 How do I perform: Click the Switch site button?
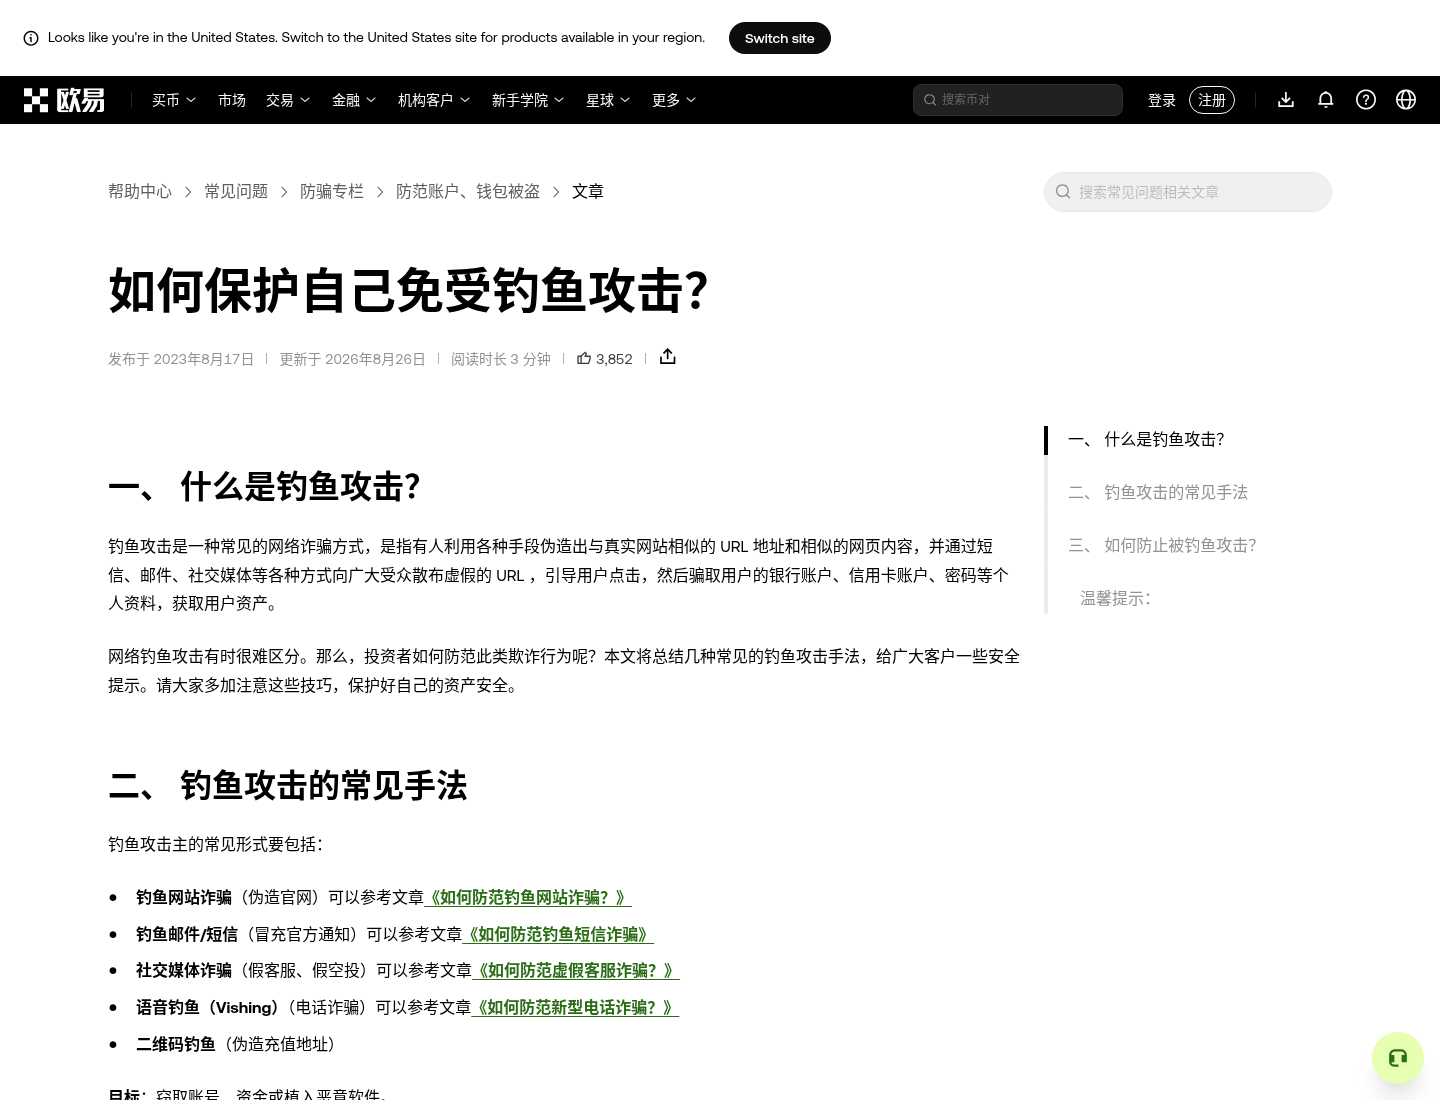[780, 38]
